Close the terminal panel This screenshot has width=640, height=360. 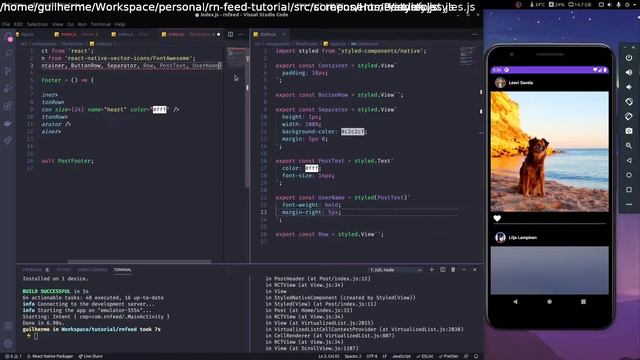pos(474,269)
